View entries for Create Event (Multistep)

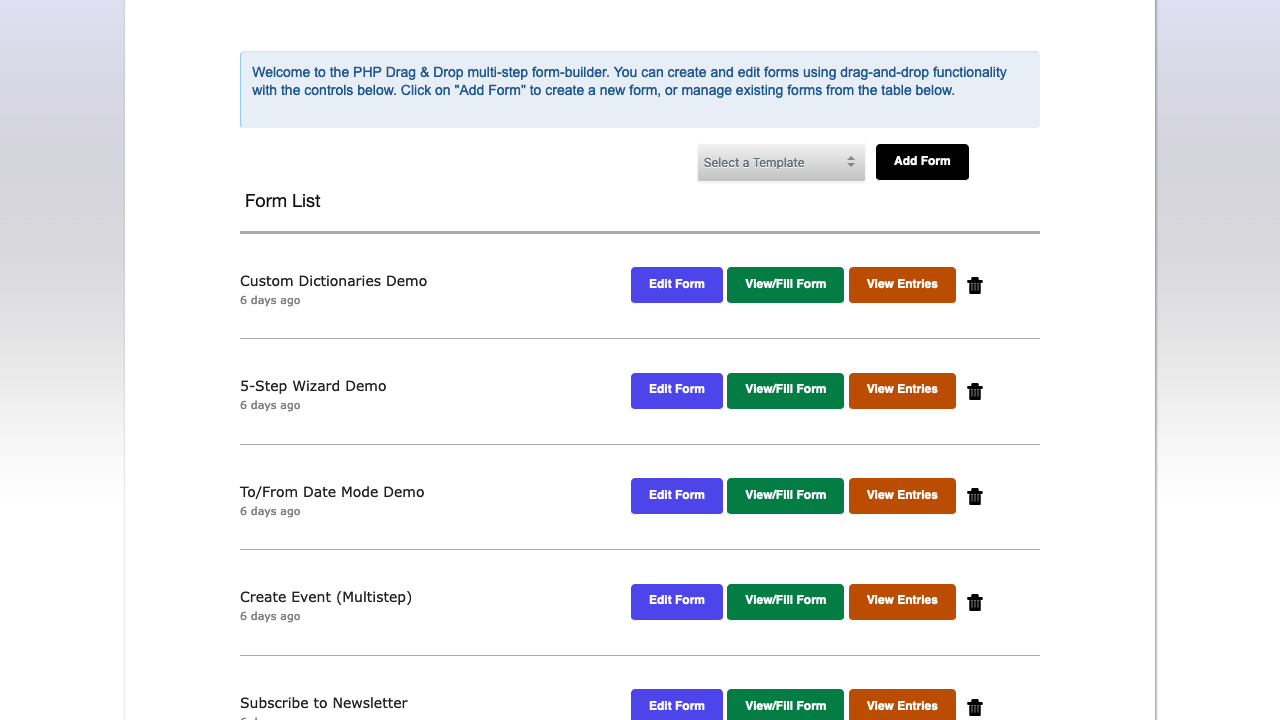click(x=902, y=601)
